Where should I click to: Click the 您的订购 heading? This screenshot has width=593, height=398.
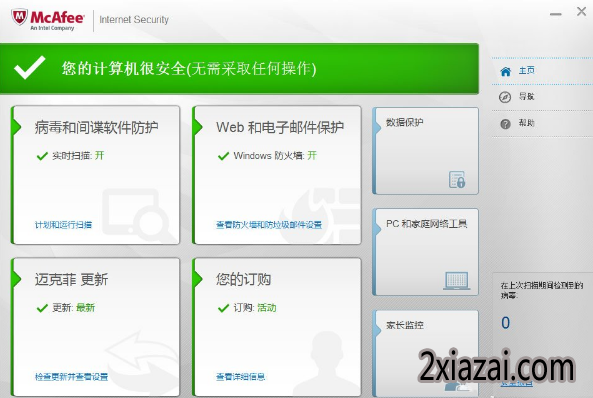click(244, 280)
